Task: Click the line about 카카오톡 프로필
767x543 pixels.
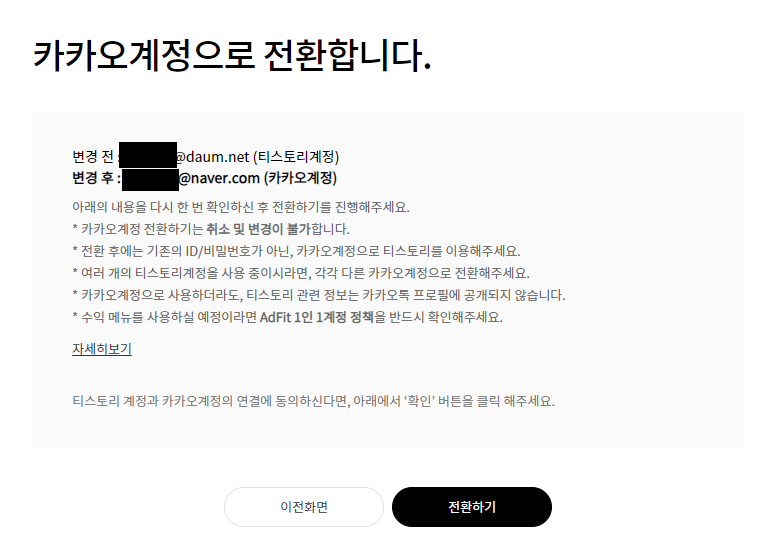Action: 319,295
